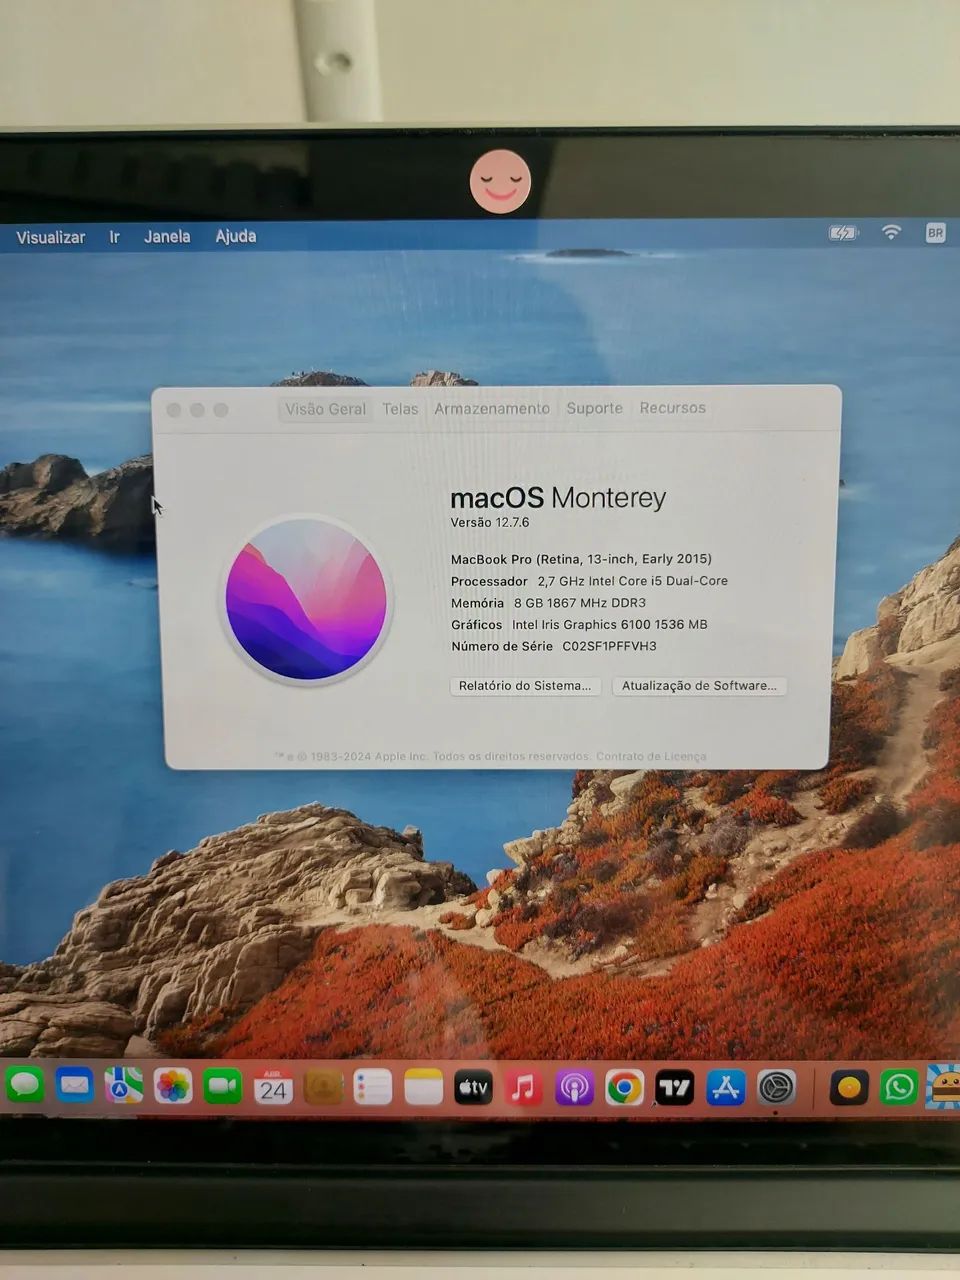
Task: Switch to the Telas tab
Action: [400, 409]
